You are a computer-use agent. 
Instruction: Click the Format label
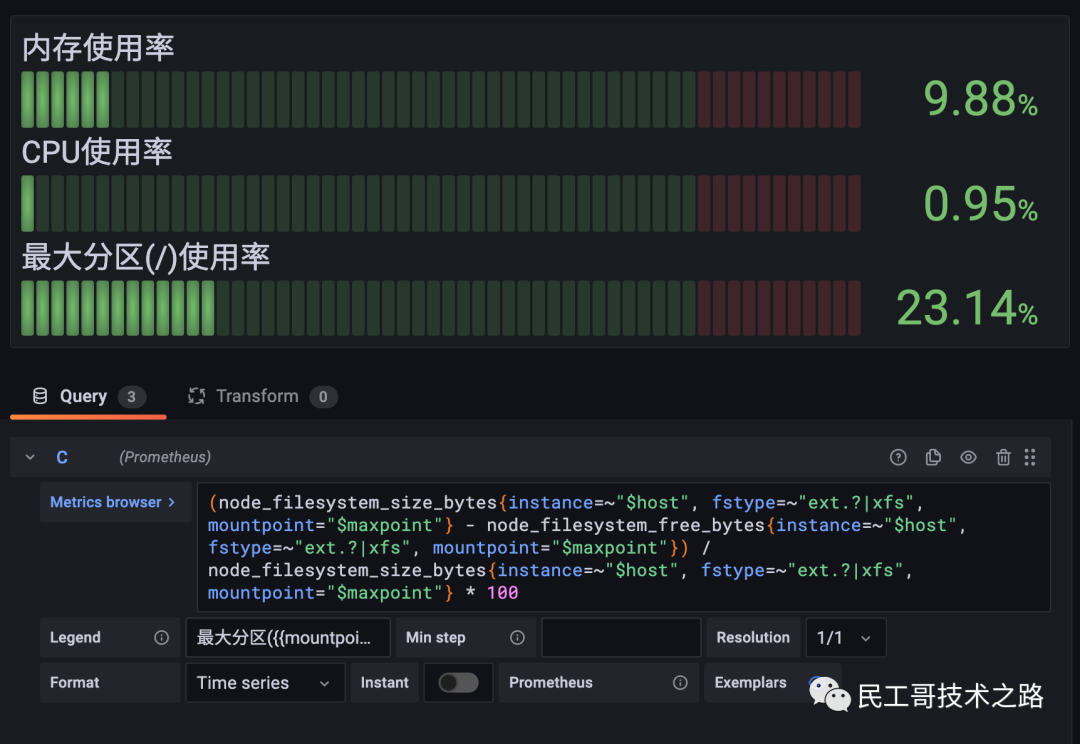point(74,683)
